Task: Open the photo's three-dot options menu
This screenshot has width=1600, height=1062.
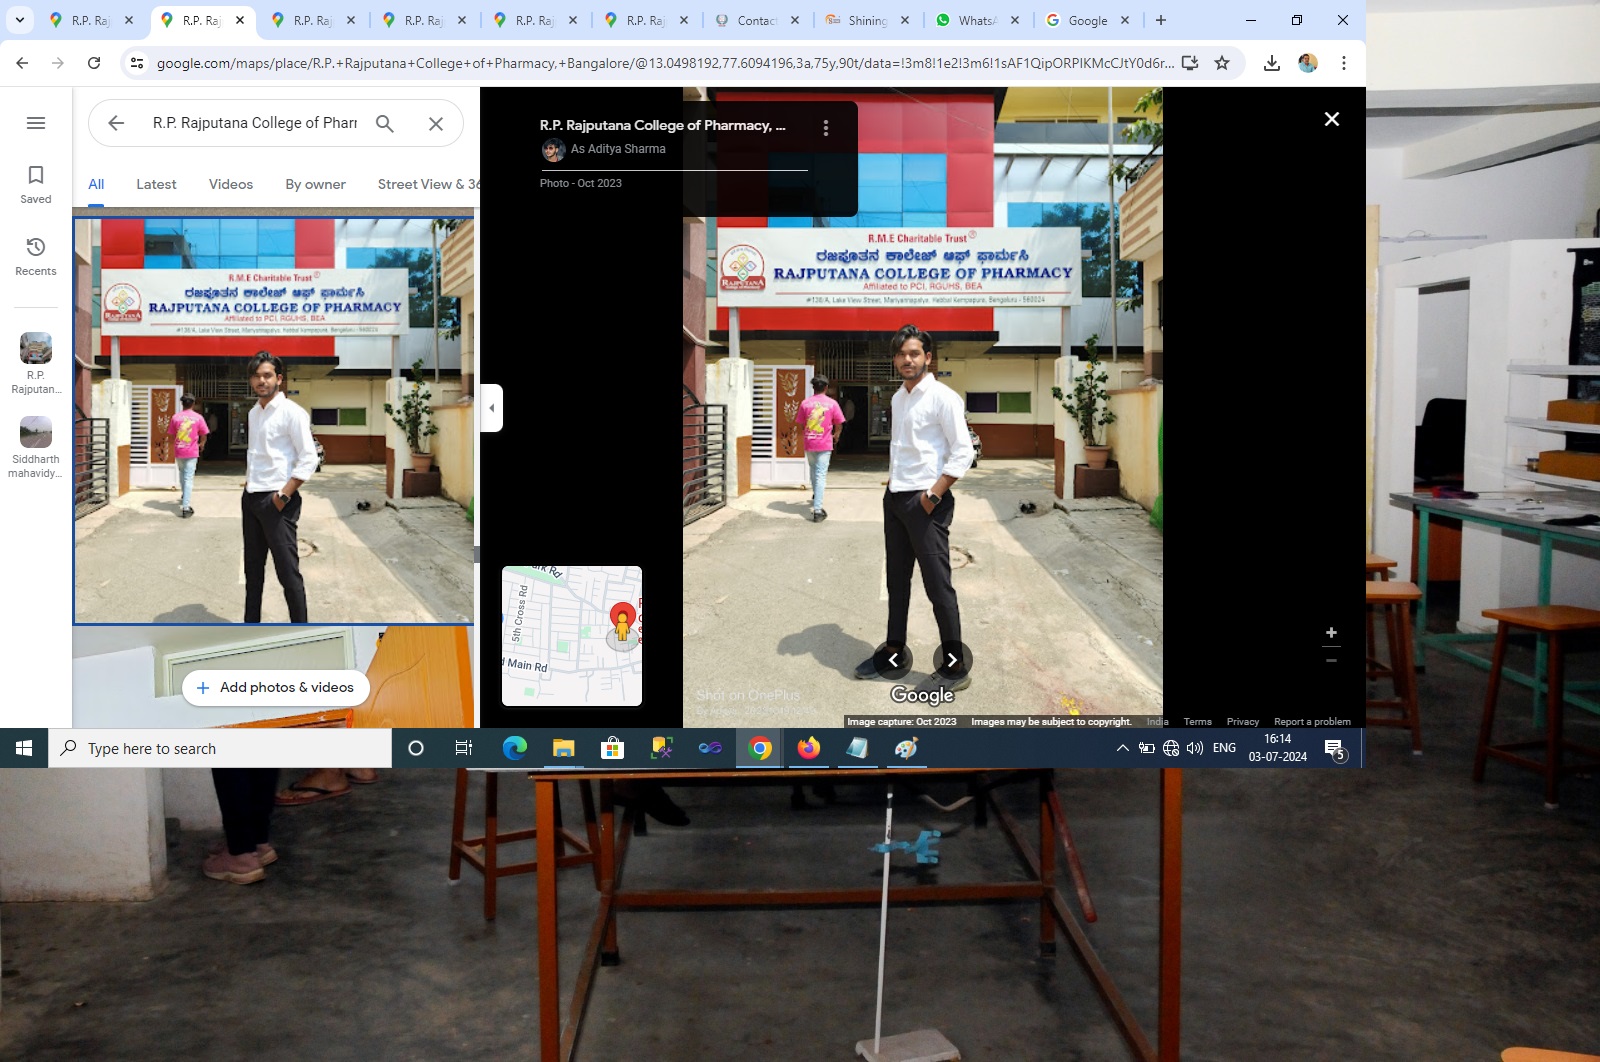Action: tap(825, 128)
